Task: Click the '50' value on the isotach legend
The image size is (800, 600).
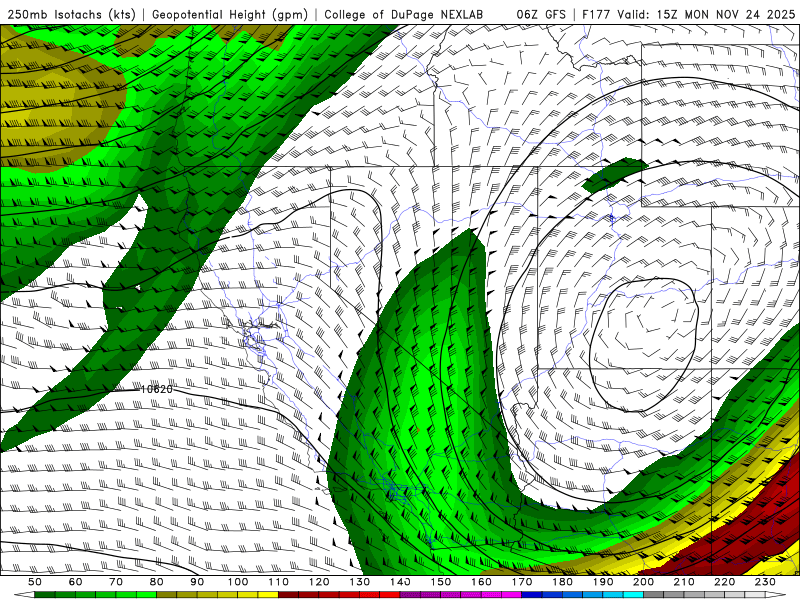Action: 35,582
